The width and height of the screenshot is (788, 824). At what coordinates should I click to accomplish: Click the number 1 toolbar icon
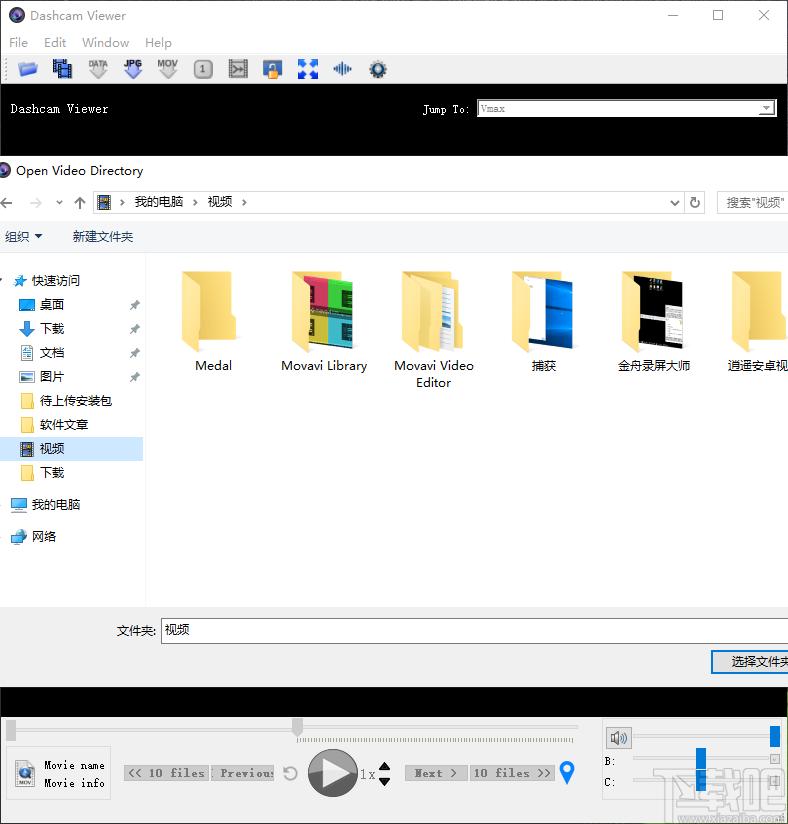(203, 69)
